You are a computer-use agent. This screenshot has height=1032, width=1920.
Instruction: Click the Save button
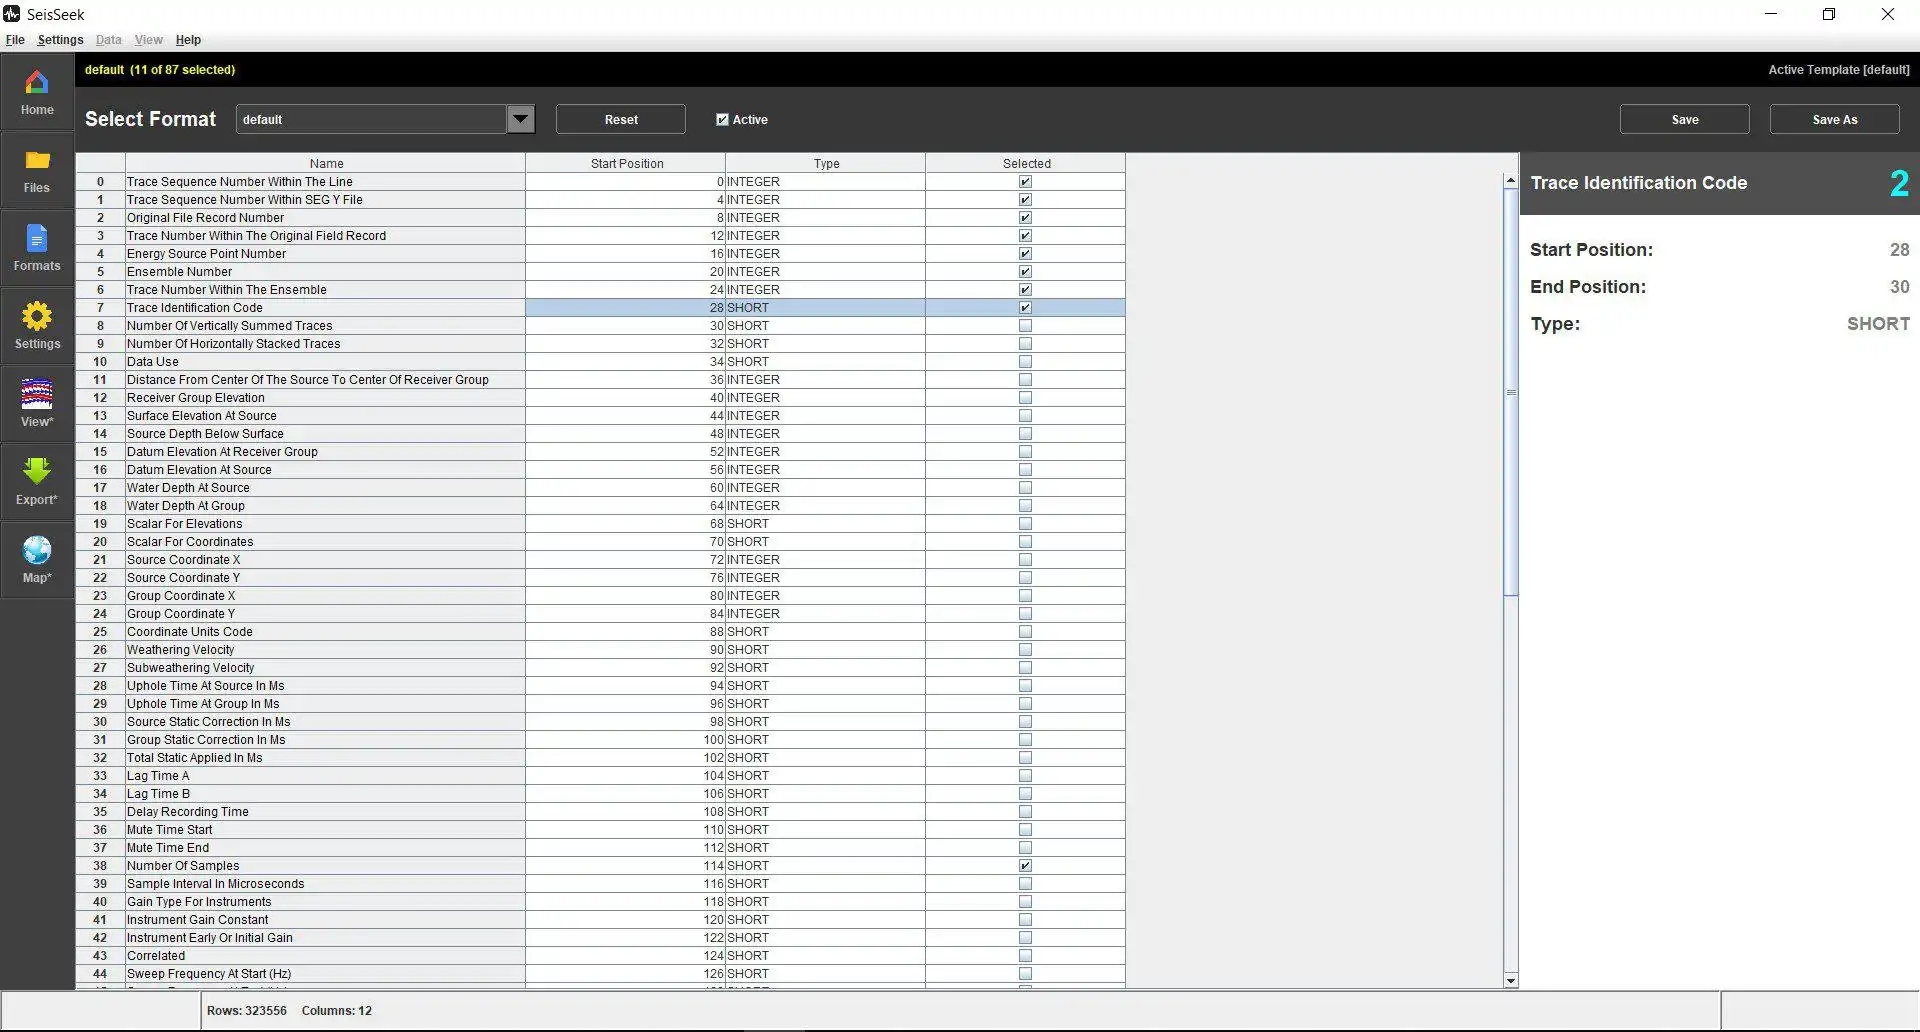click(x=1685, y=119)
